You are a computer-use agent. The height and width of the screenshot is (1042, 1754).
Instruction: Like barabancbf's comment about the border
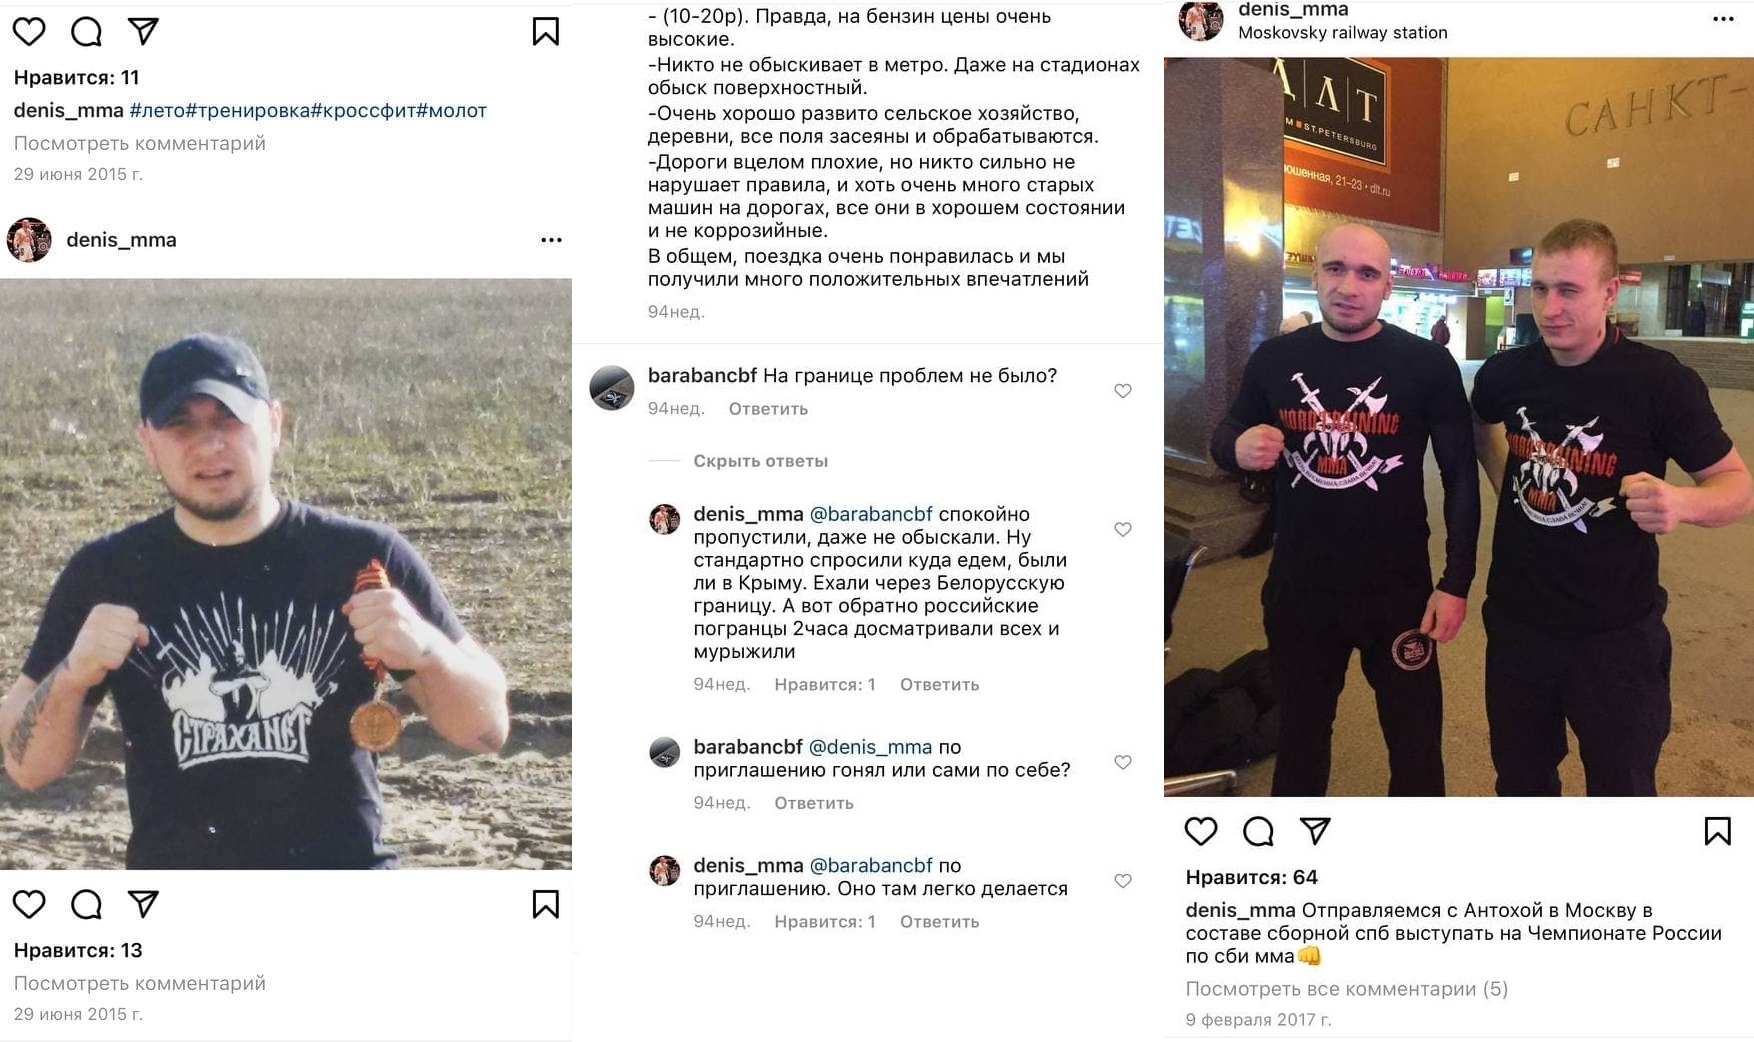[x=1123, y=391]
